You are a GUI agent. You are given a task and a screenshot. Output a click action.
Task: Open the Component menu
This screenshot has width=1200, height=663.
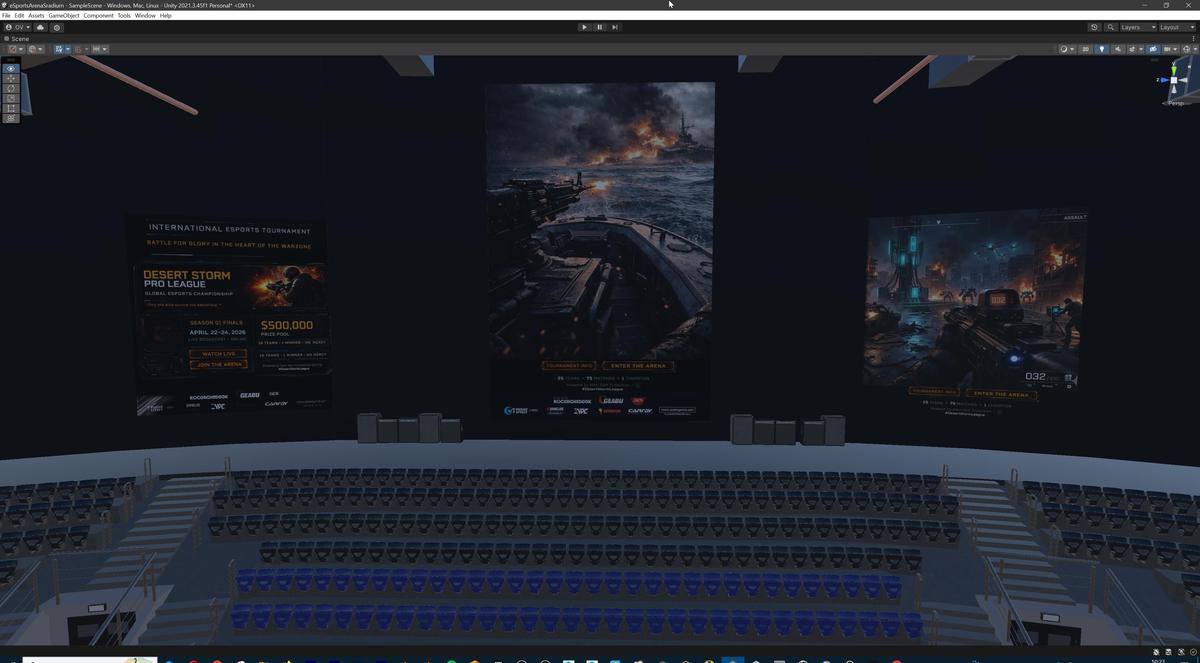(x=98, y=16)
